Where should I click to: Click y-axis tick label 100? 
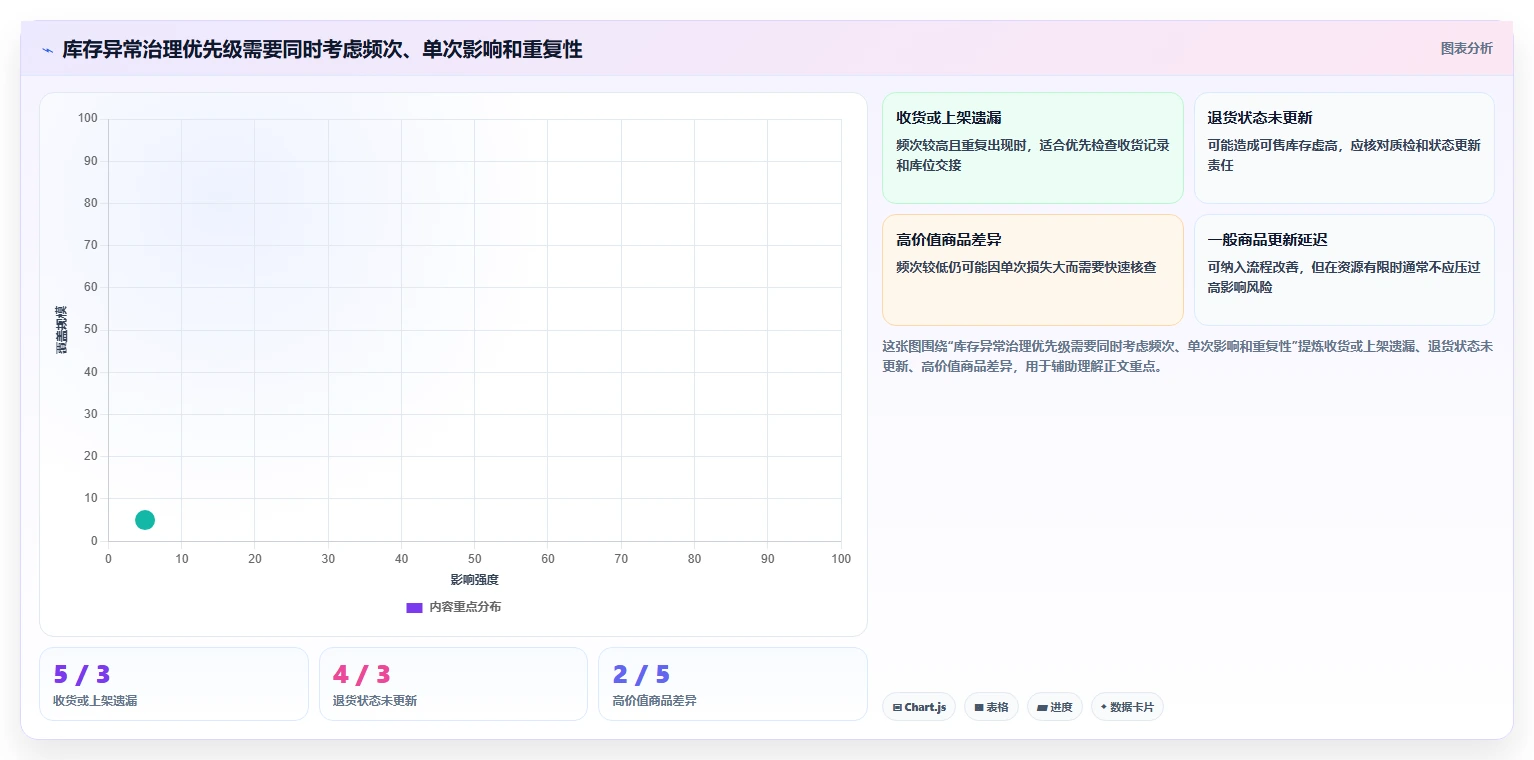pyautogui.click(x=88, y=118)
